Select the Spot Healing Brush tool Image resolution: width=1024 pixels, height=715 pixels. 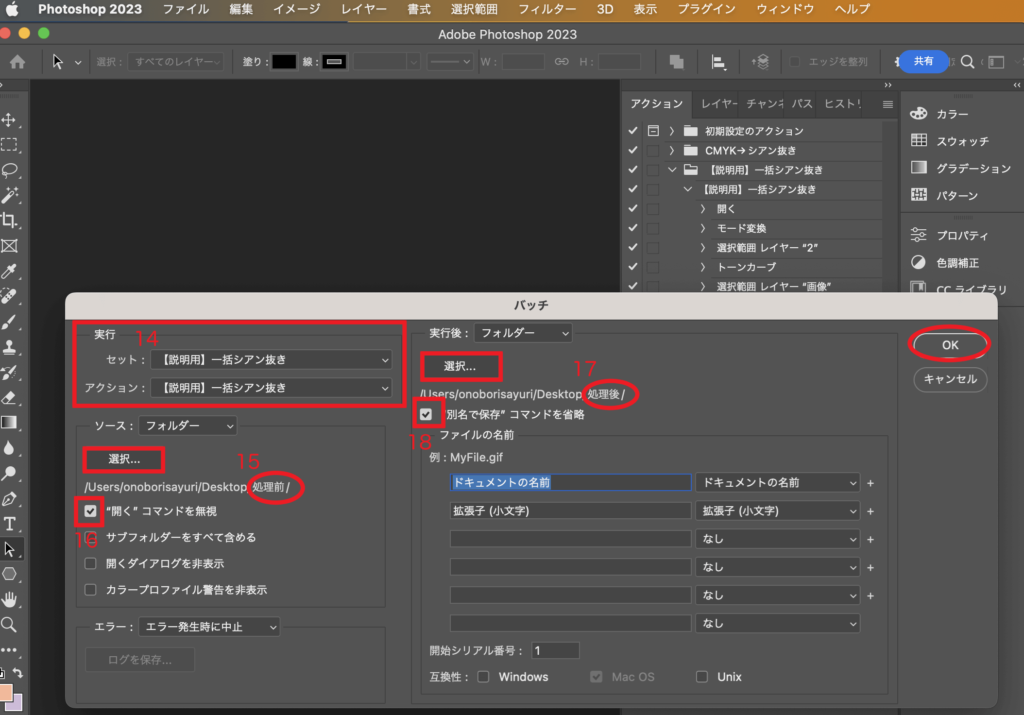[9, 296]
